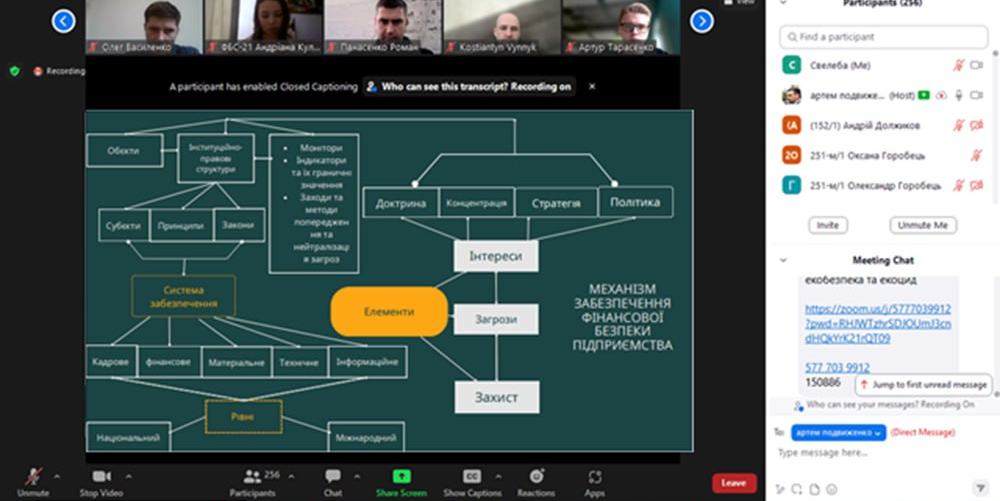The image size is (1000, 501).
Task: Expand the arrow next to Unmute
Action: point(57,476)
